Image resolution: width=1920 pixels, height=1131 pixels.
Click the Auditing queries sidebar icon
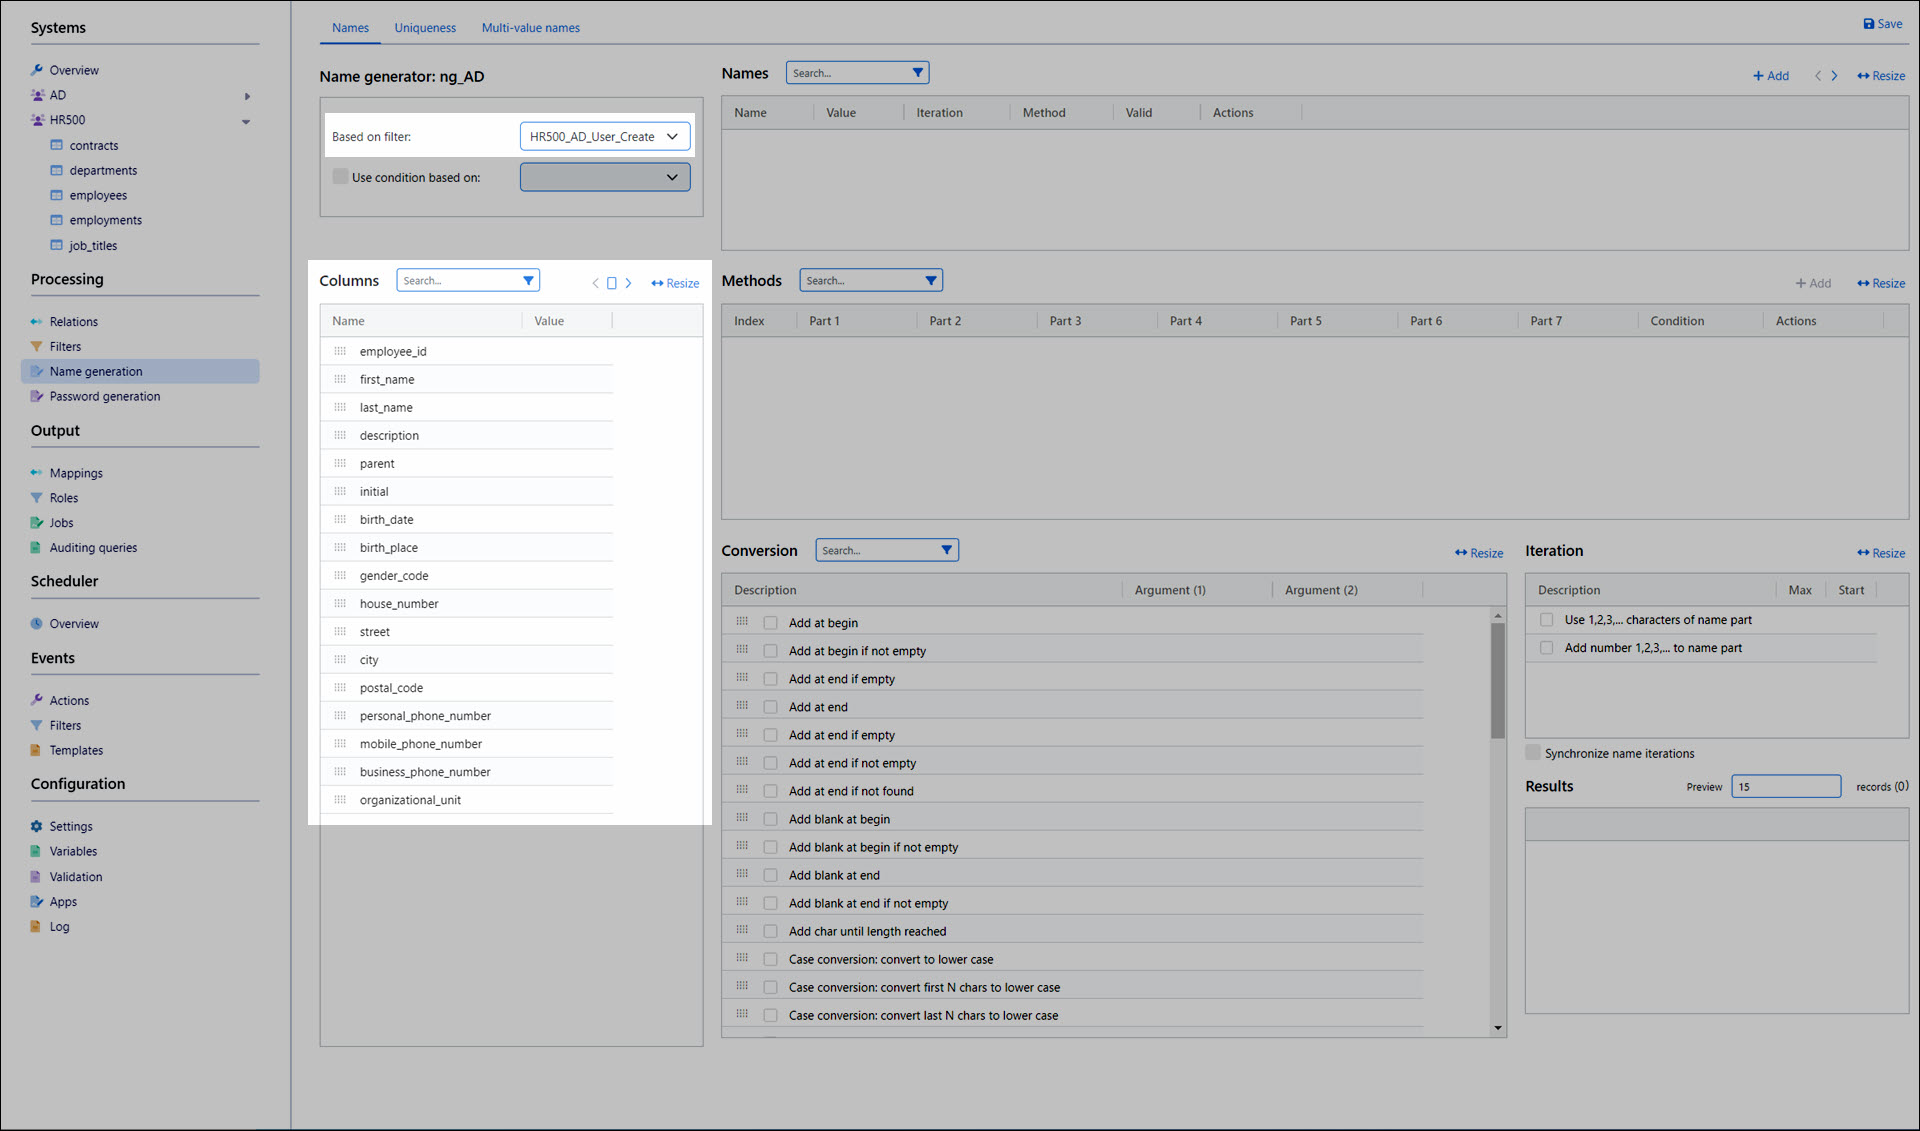(37, 547)
